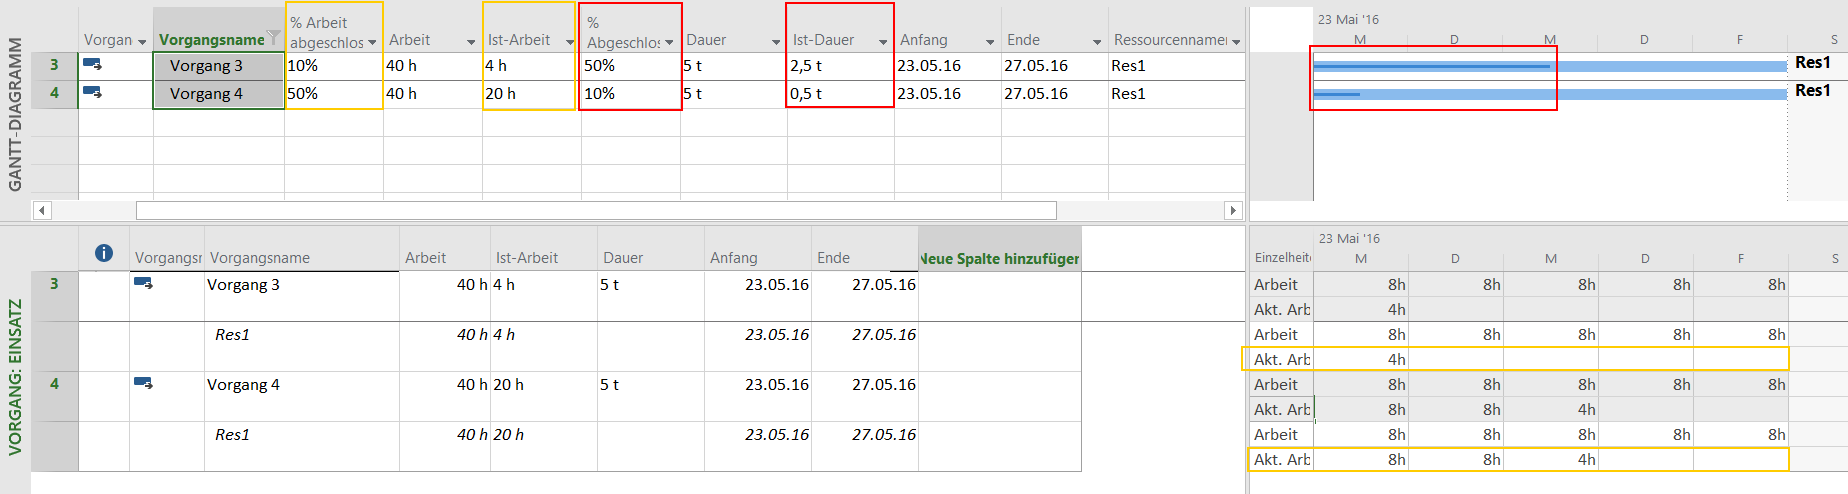Click the blue info indicator column header
1848x494 pixels.
click(x=104, y=254)
